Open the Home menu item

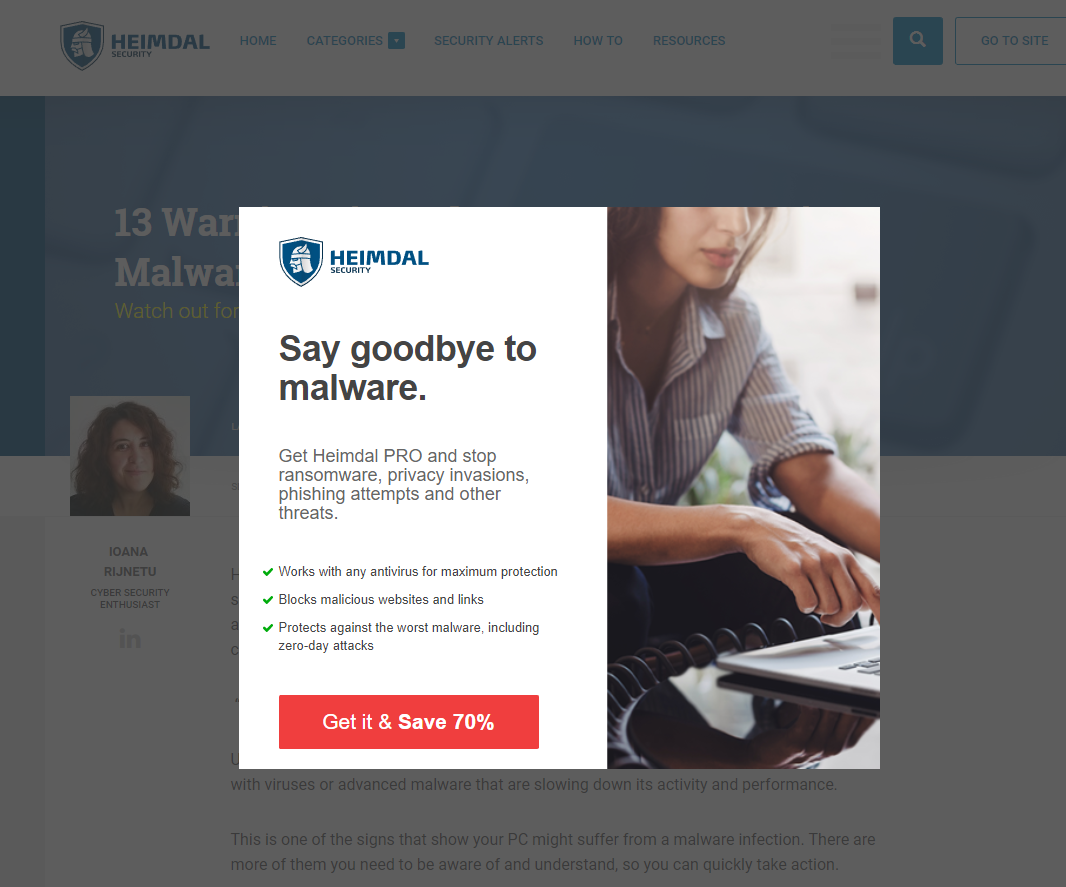click(x=258, y=41)
